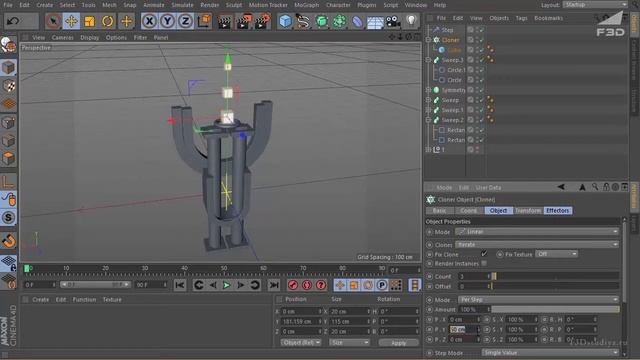Collapse the Sweep.3 tree item
Image resolution: width=640 pixels, height=360 pixels.
click(x=428, y=60)
